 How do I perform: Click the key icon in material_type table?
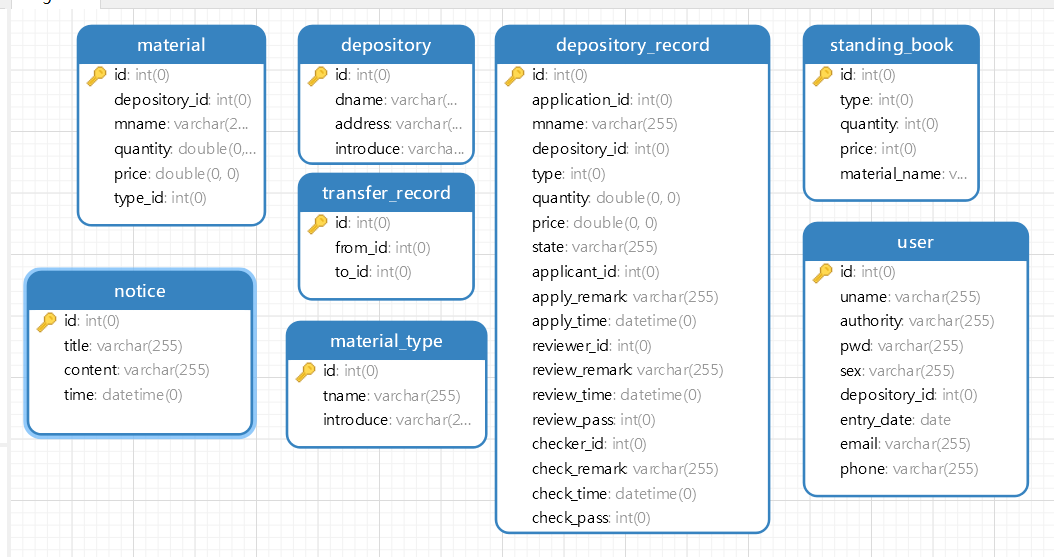coord(305,372)
